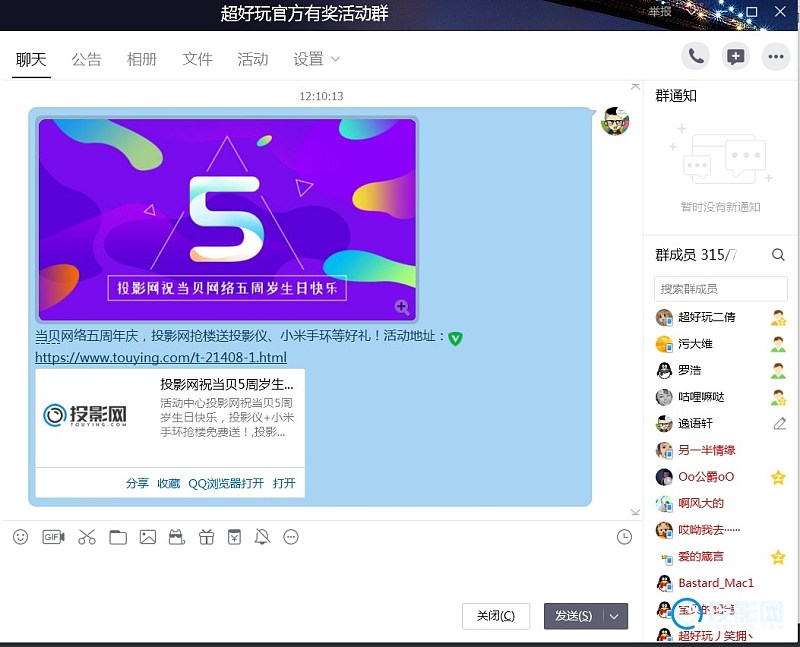Click 打开 on the link card
This screenshot has width=800, height=647.
click(x=284, y=483)
